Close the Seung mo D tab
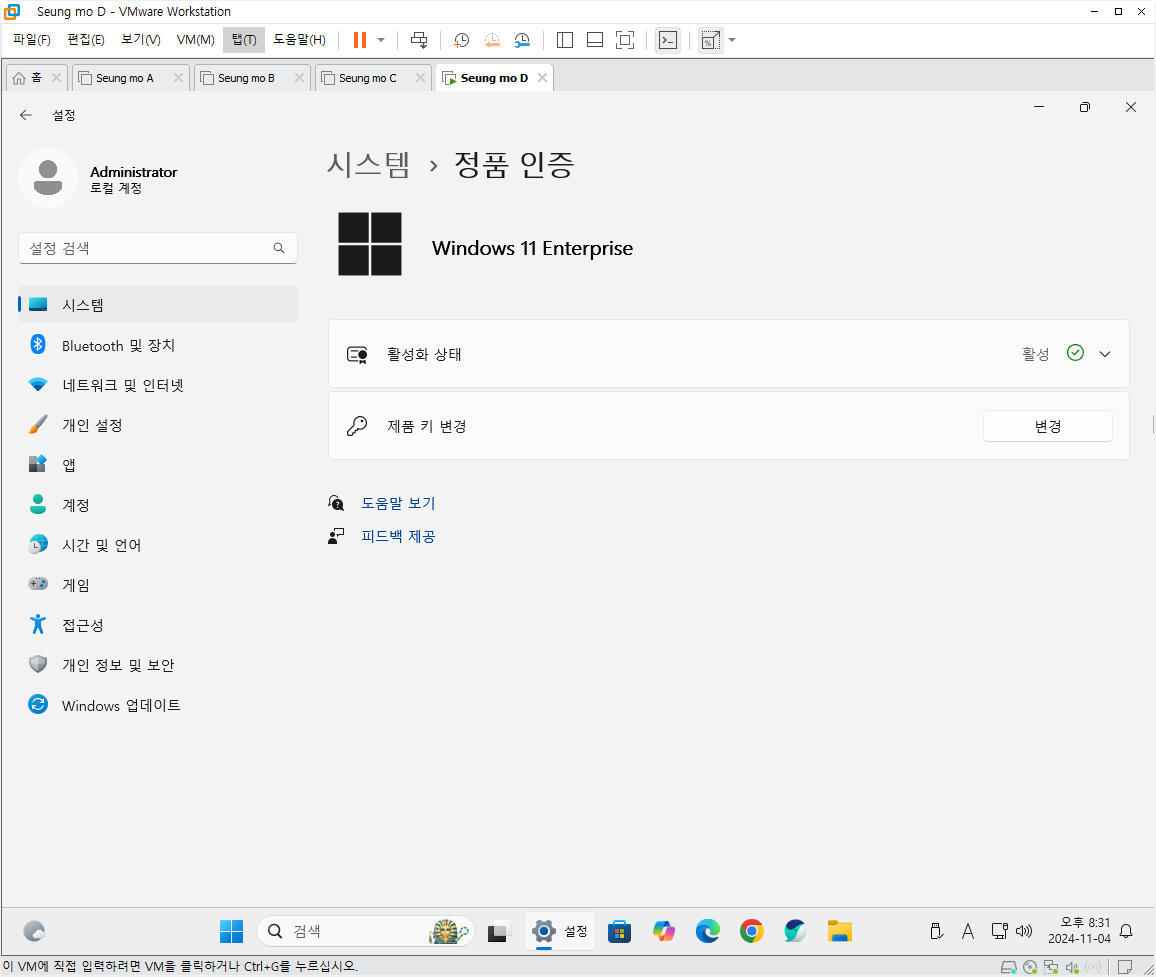 coord(543,77)
